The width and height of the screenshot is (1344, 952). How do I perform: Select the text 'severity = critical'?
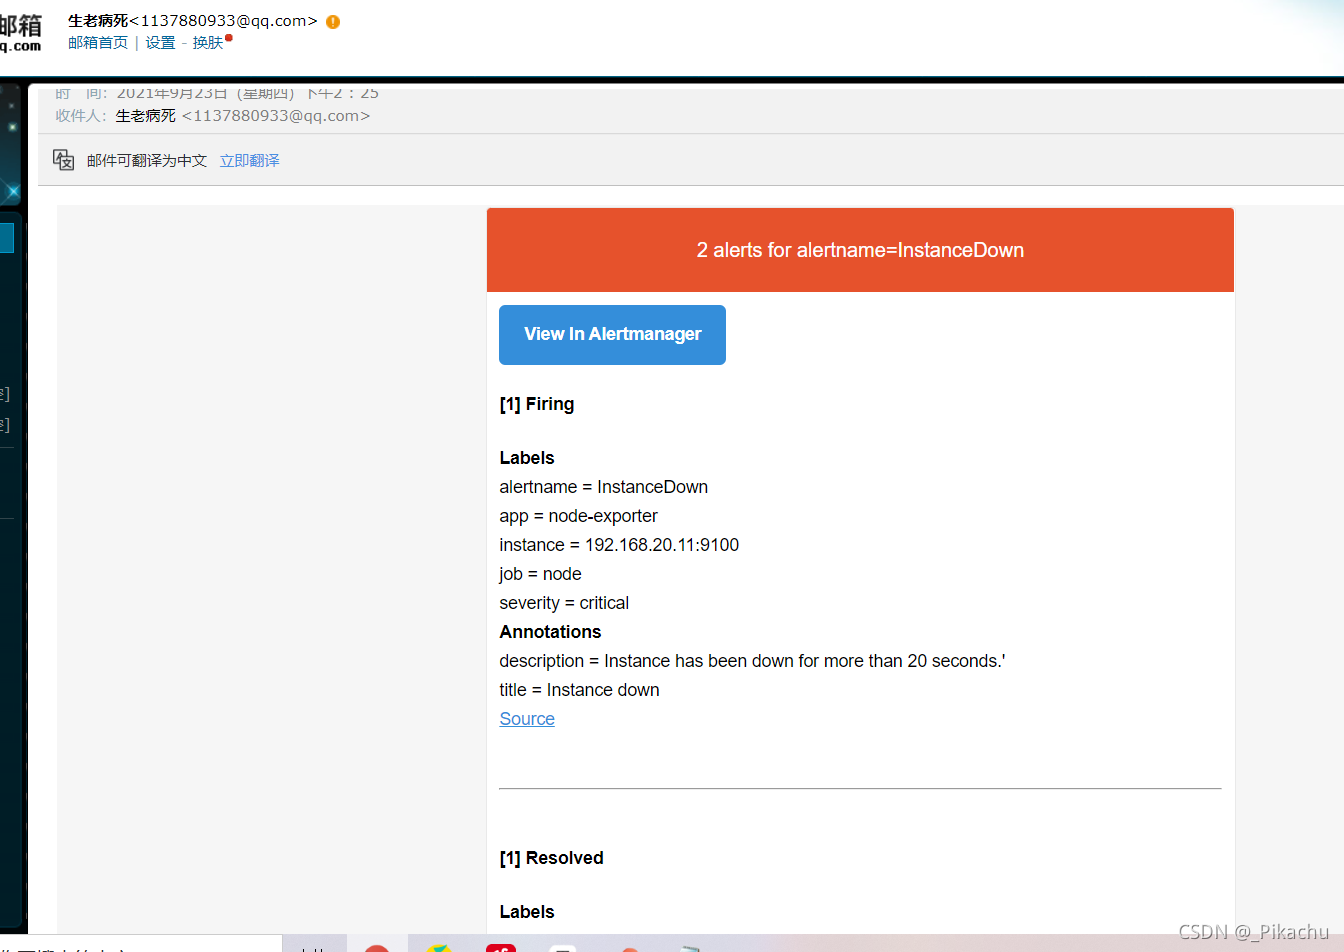click(564, 603)
